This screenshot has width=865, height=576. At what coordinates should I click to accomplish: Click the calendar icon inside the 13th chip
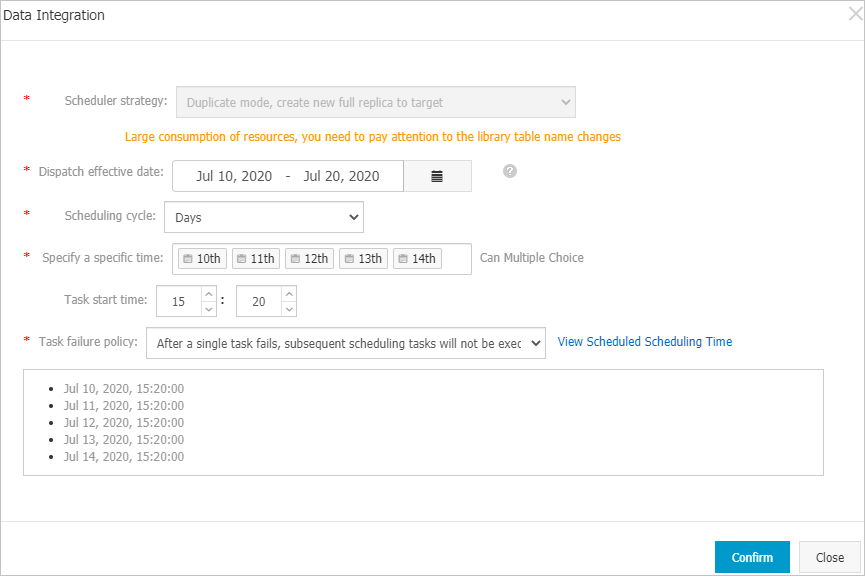(349, 257)
